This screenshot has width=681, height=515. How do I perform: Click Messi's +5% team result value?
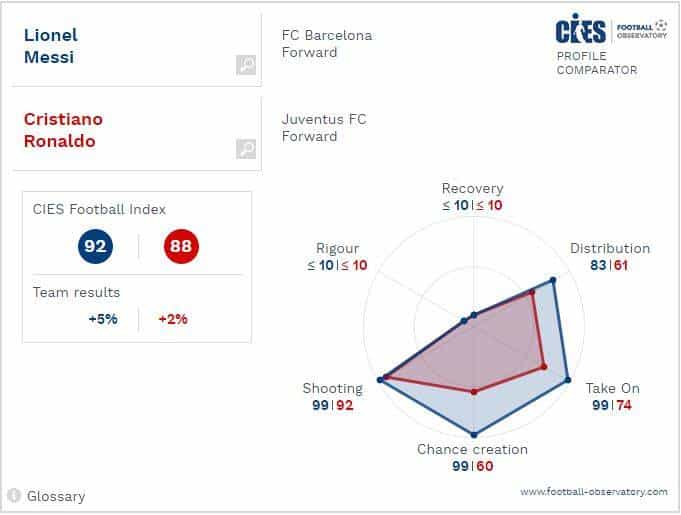tap(103, 320)
